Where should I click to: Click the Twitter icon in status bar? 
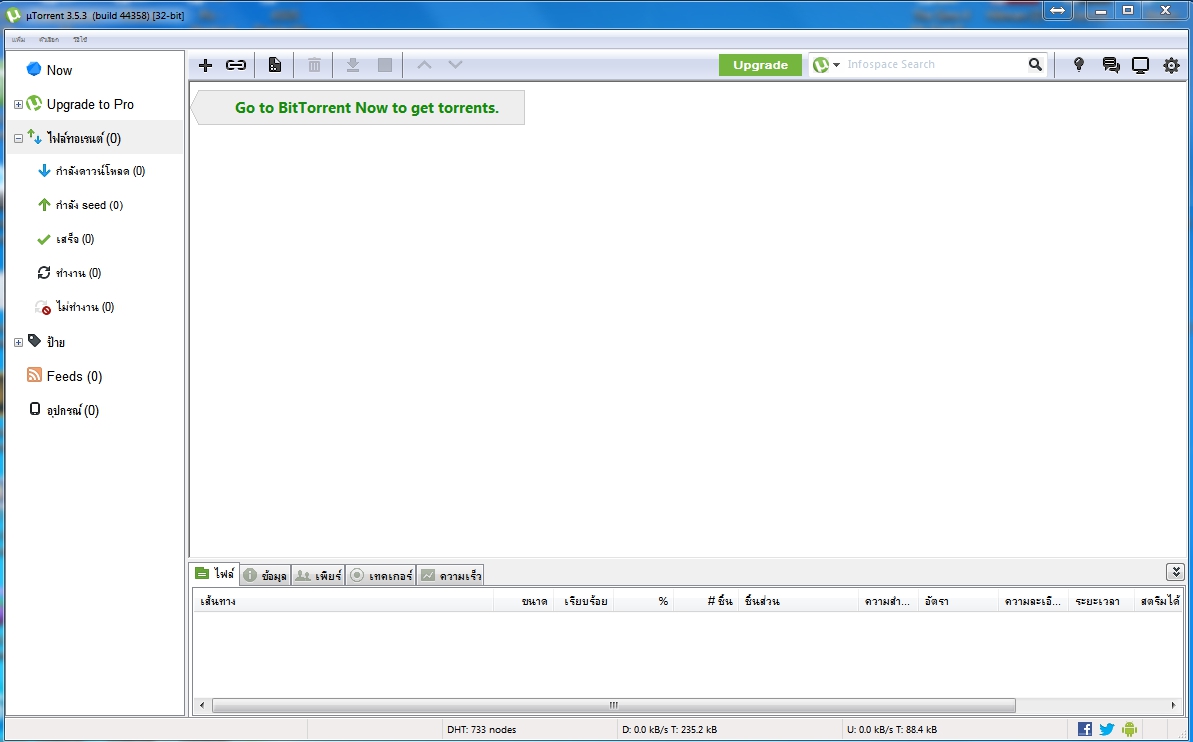click(1107, 729)
